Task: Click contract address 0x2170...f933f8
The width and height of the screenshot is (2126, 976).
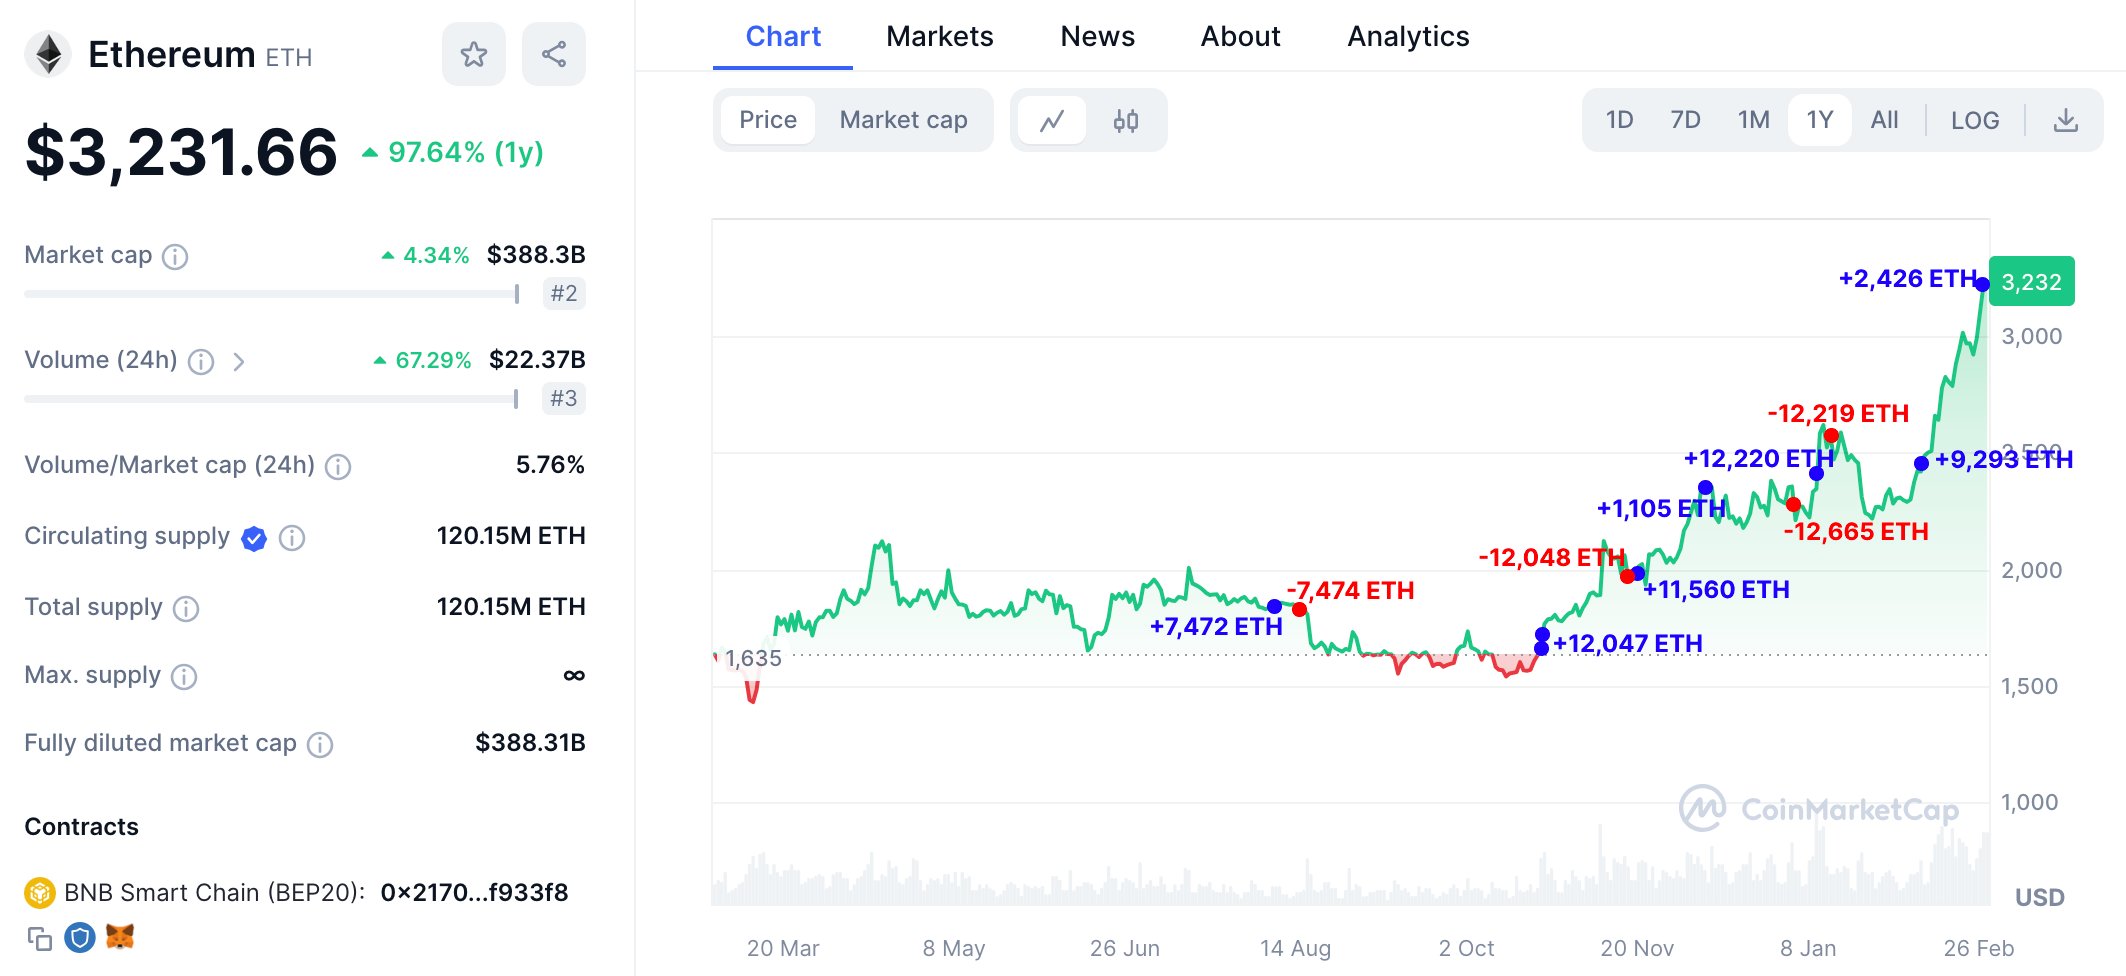Action: point(474,892)
